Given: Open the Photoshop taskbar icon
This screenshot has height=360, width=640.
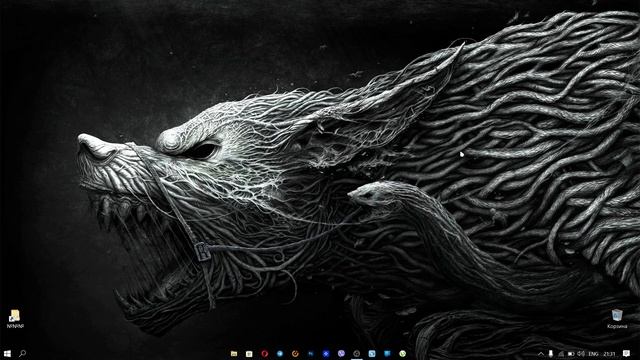Looking at the screenshot, I should click(311, 353).
